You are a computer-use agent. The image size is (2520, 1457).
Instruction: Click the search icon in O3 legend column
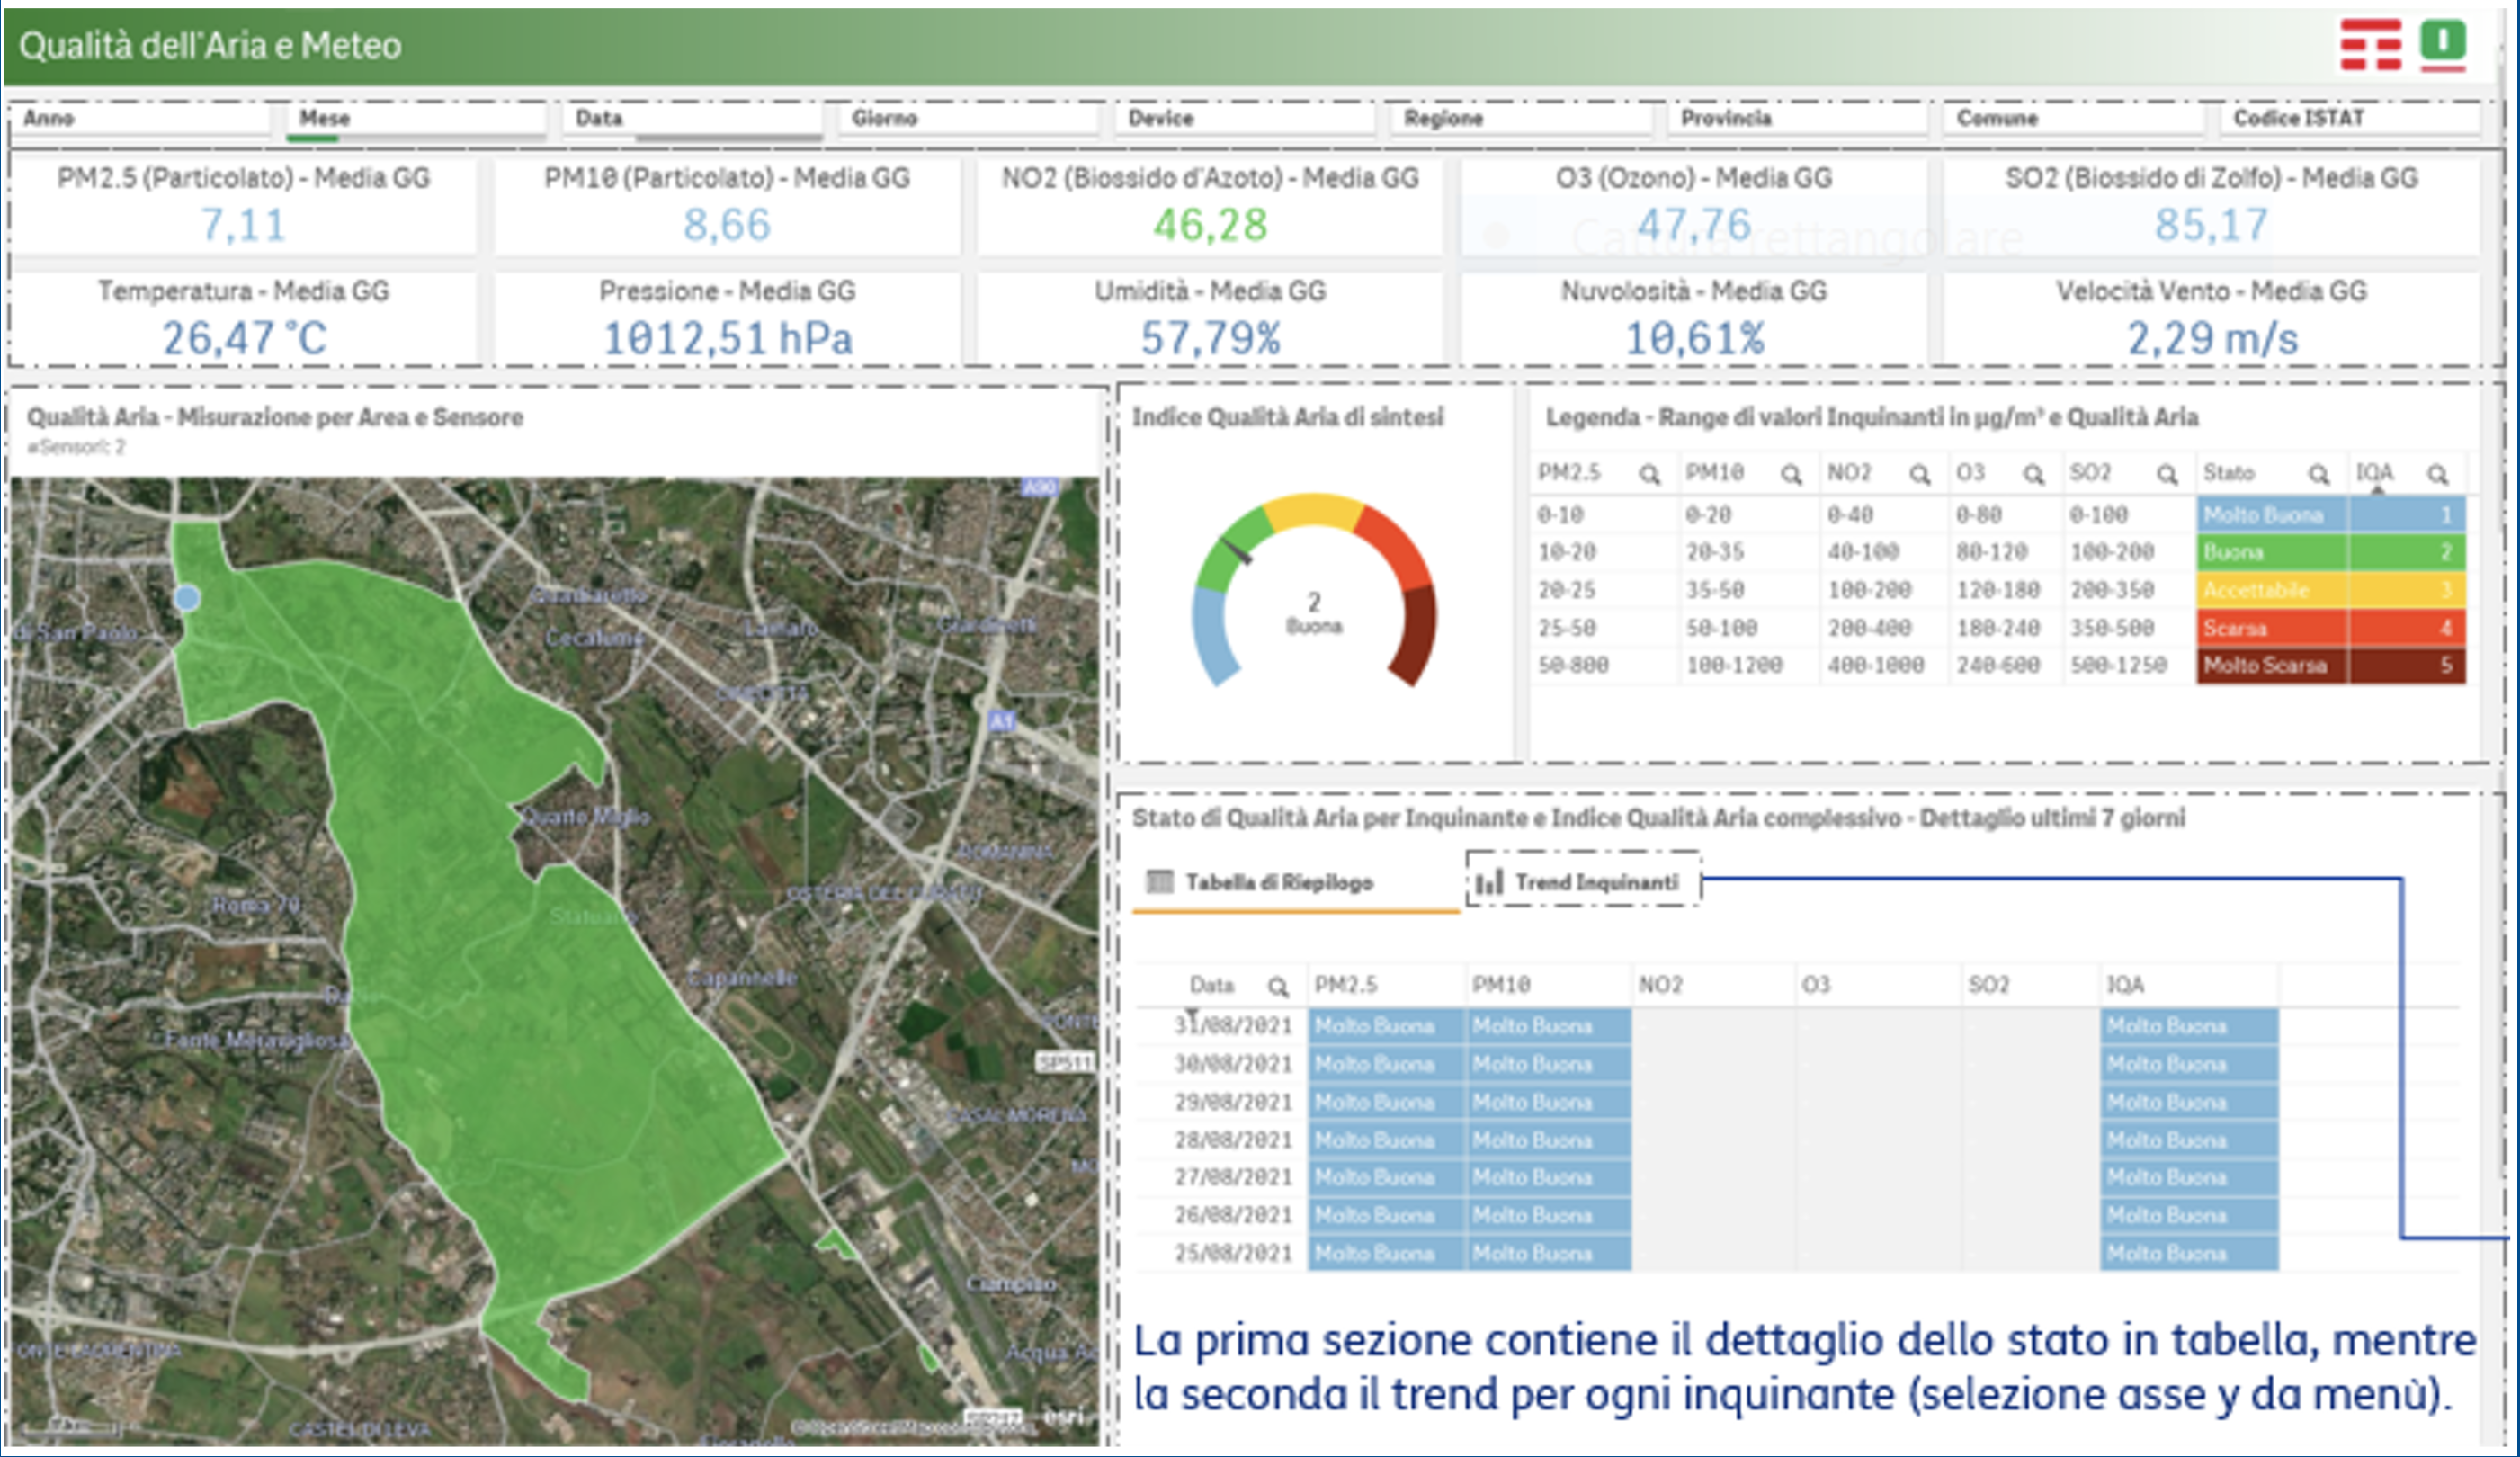click(x=2033, y=475)
